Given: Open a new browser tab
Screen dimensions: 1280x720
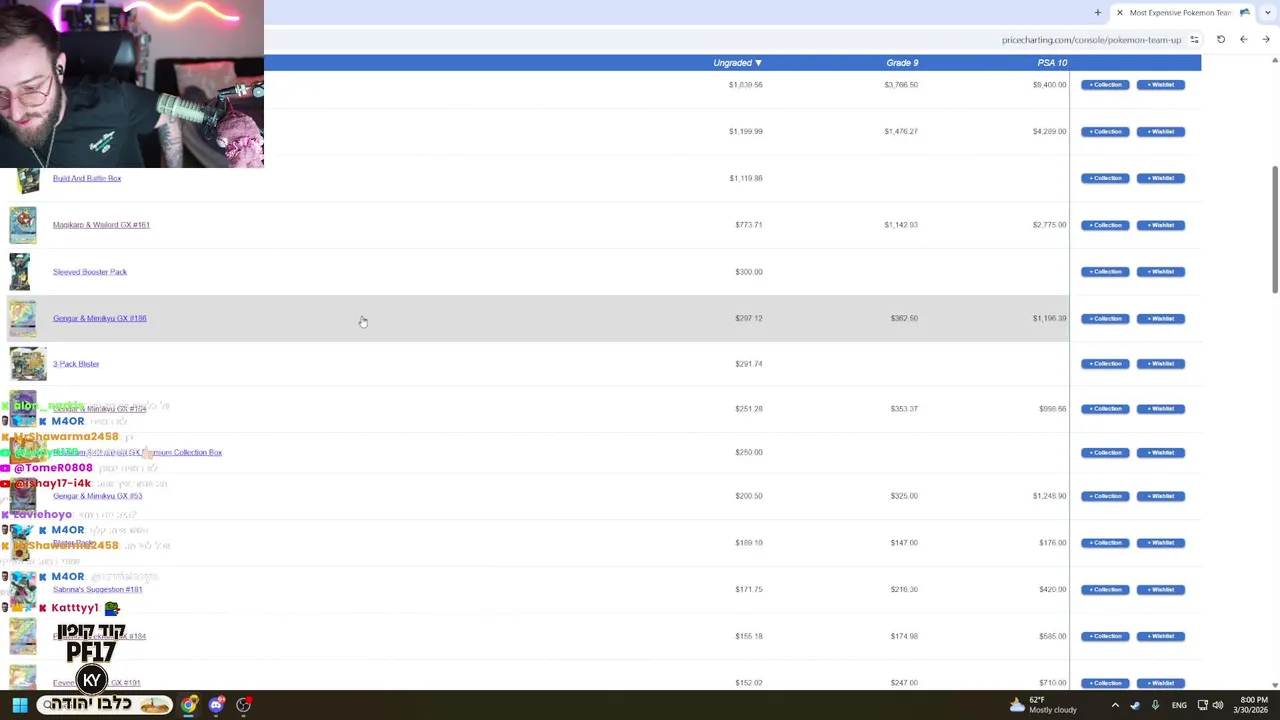Looking at the screenshot, I should tap(1097, 13).
